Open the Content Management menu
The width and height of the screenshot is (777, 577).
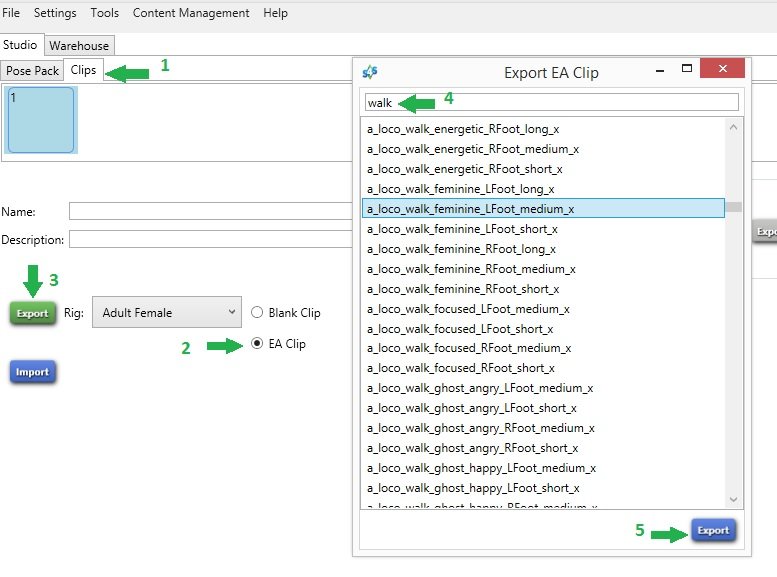pos(191,13)
